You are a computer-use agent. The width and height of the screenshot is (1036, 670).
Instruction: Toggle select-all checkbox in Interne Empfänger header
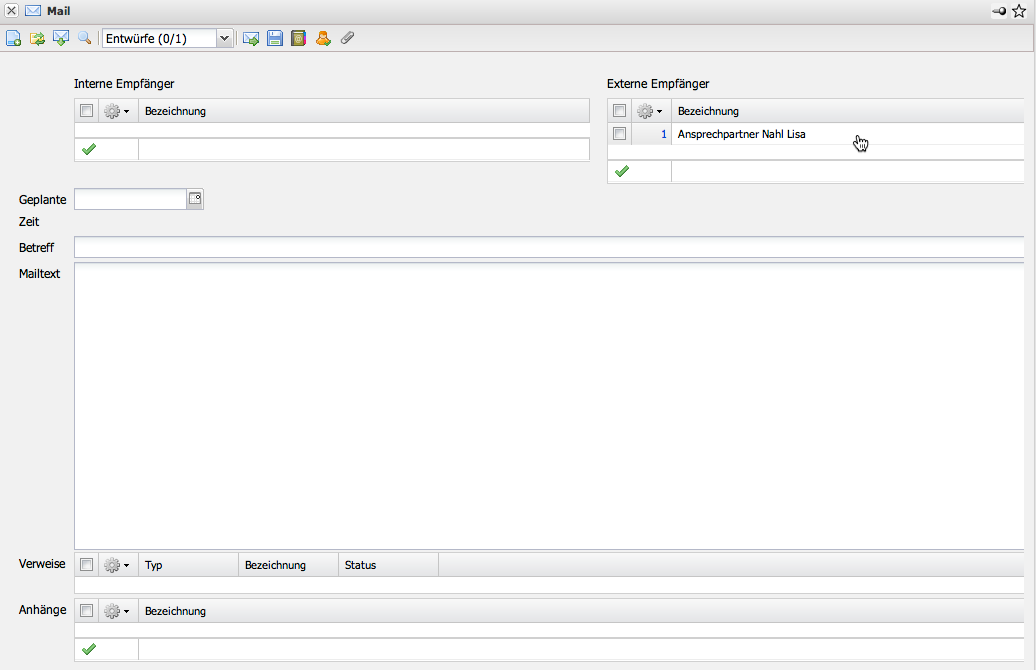(x=87, y=111)
